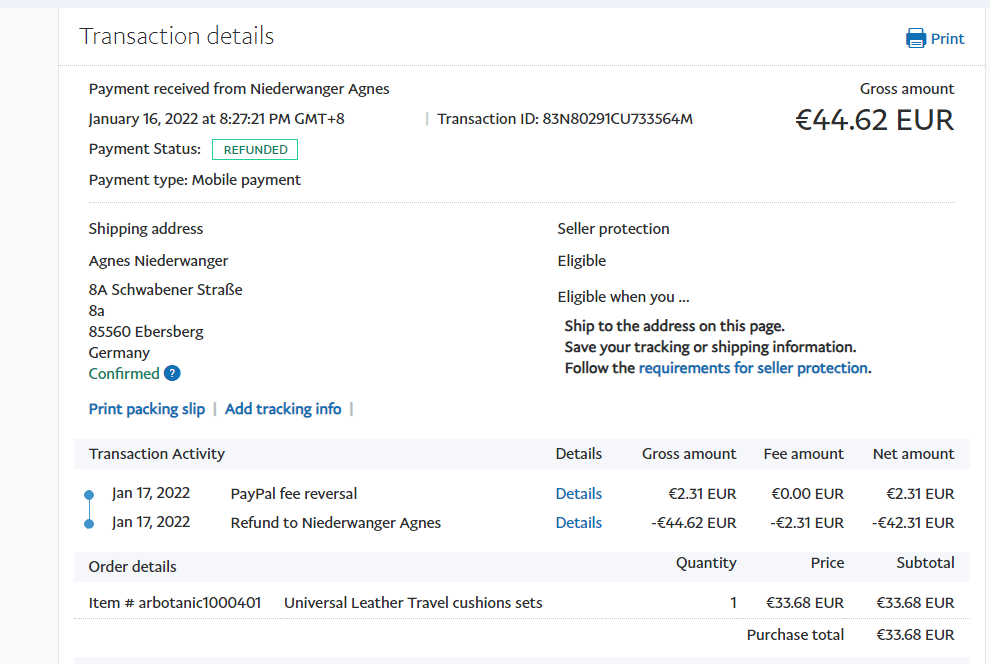This screenshot has width=990, height=664.
Task: View Details for PayPal fee reversal
Action: 578,494
